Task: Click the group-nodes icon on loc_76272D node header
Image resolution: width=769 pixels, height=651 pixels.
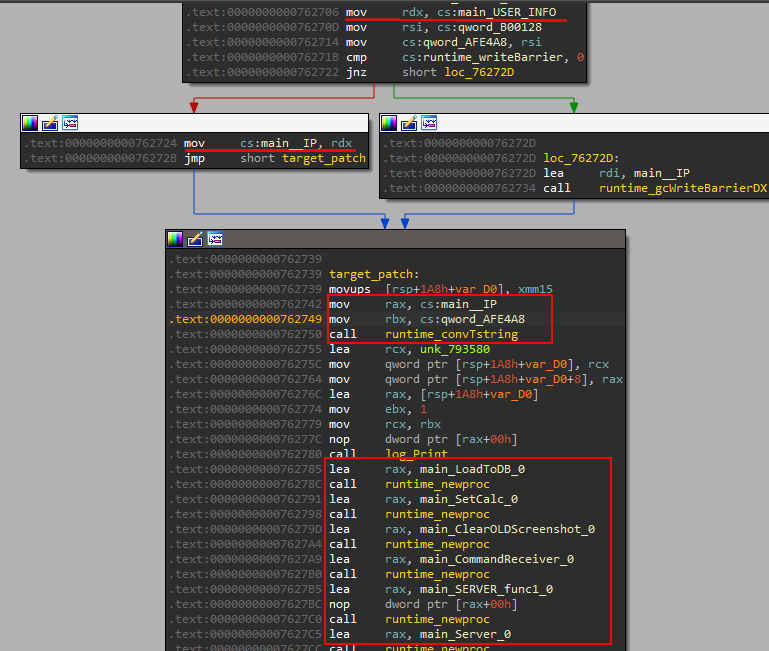Action: coord(429,123)
